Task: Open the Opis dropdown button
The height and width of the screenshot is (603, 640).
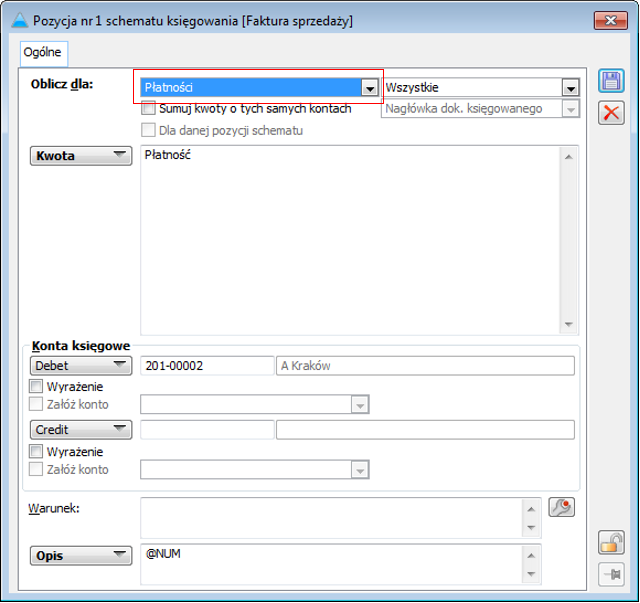Action: (x=81, y=556)
